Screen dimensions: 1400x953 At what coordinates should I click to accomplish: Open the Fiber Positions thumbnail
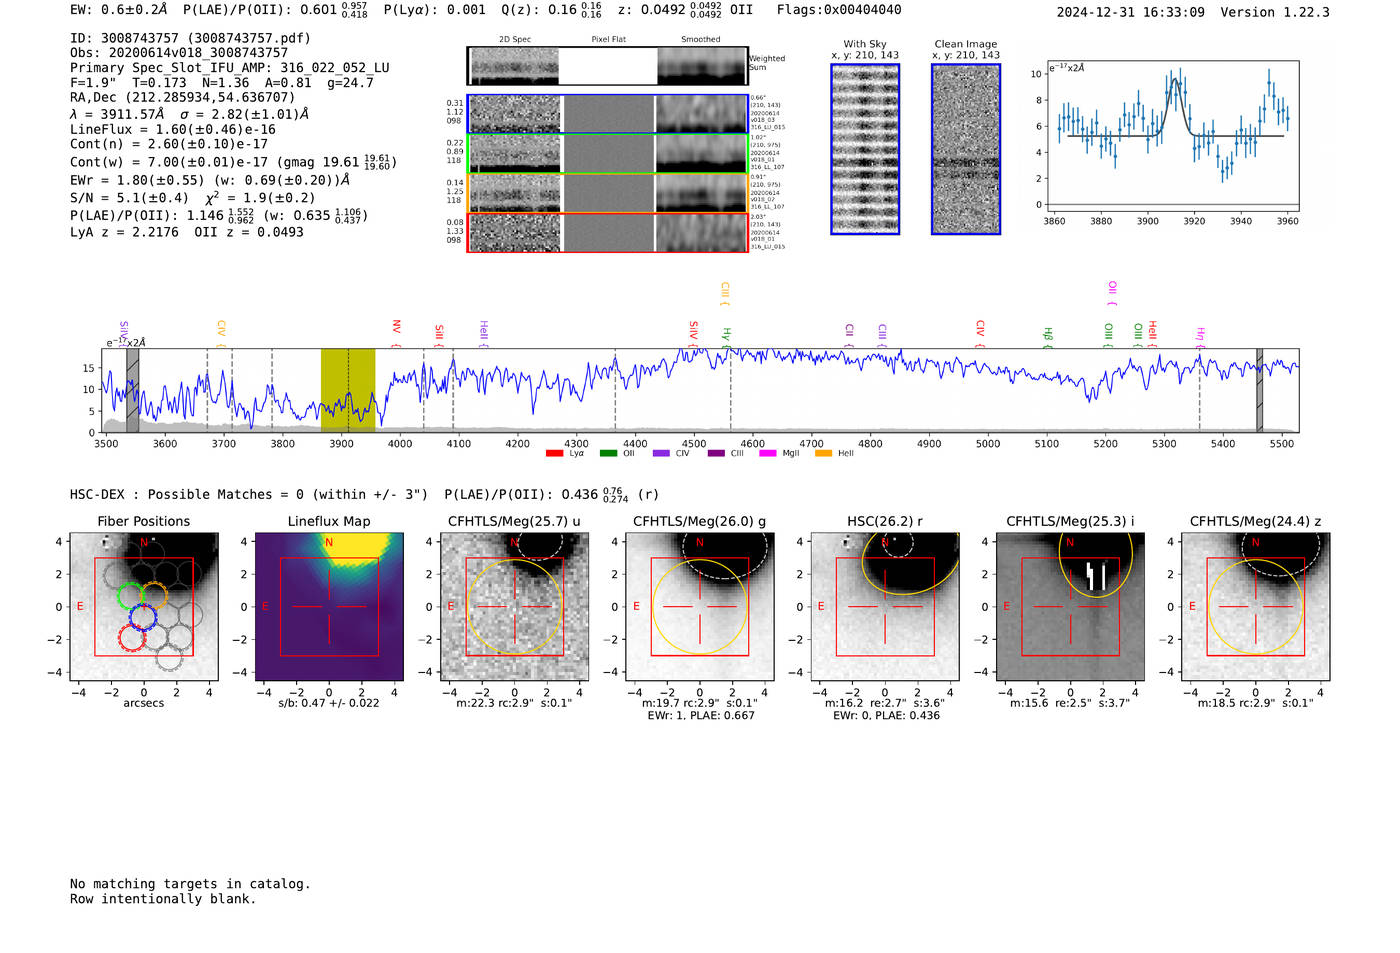click(143, 606)
